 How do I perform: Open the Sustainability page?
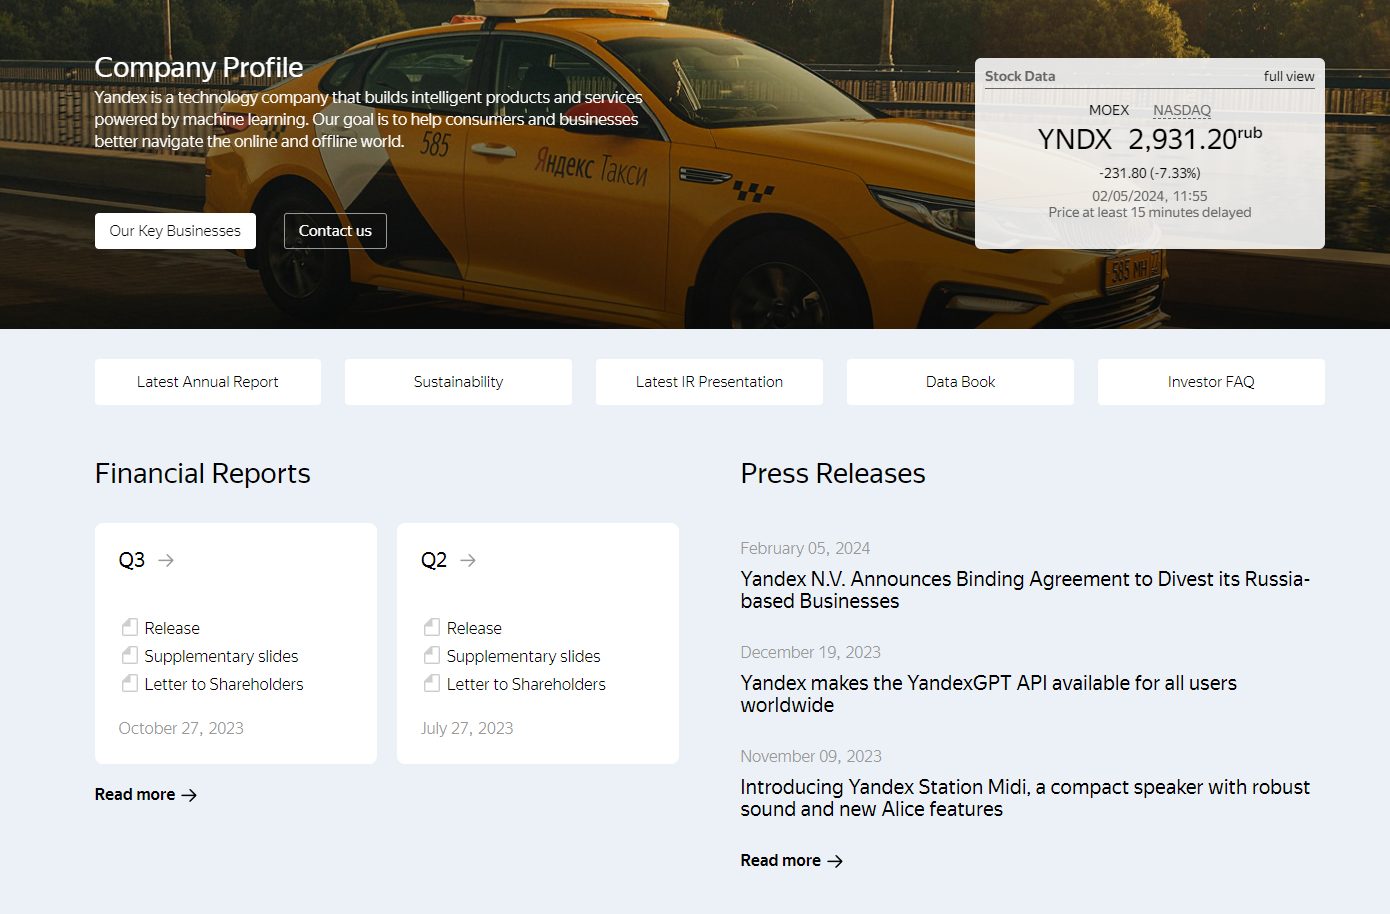[458, 382]
